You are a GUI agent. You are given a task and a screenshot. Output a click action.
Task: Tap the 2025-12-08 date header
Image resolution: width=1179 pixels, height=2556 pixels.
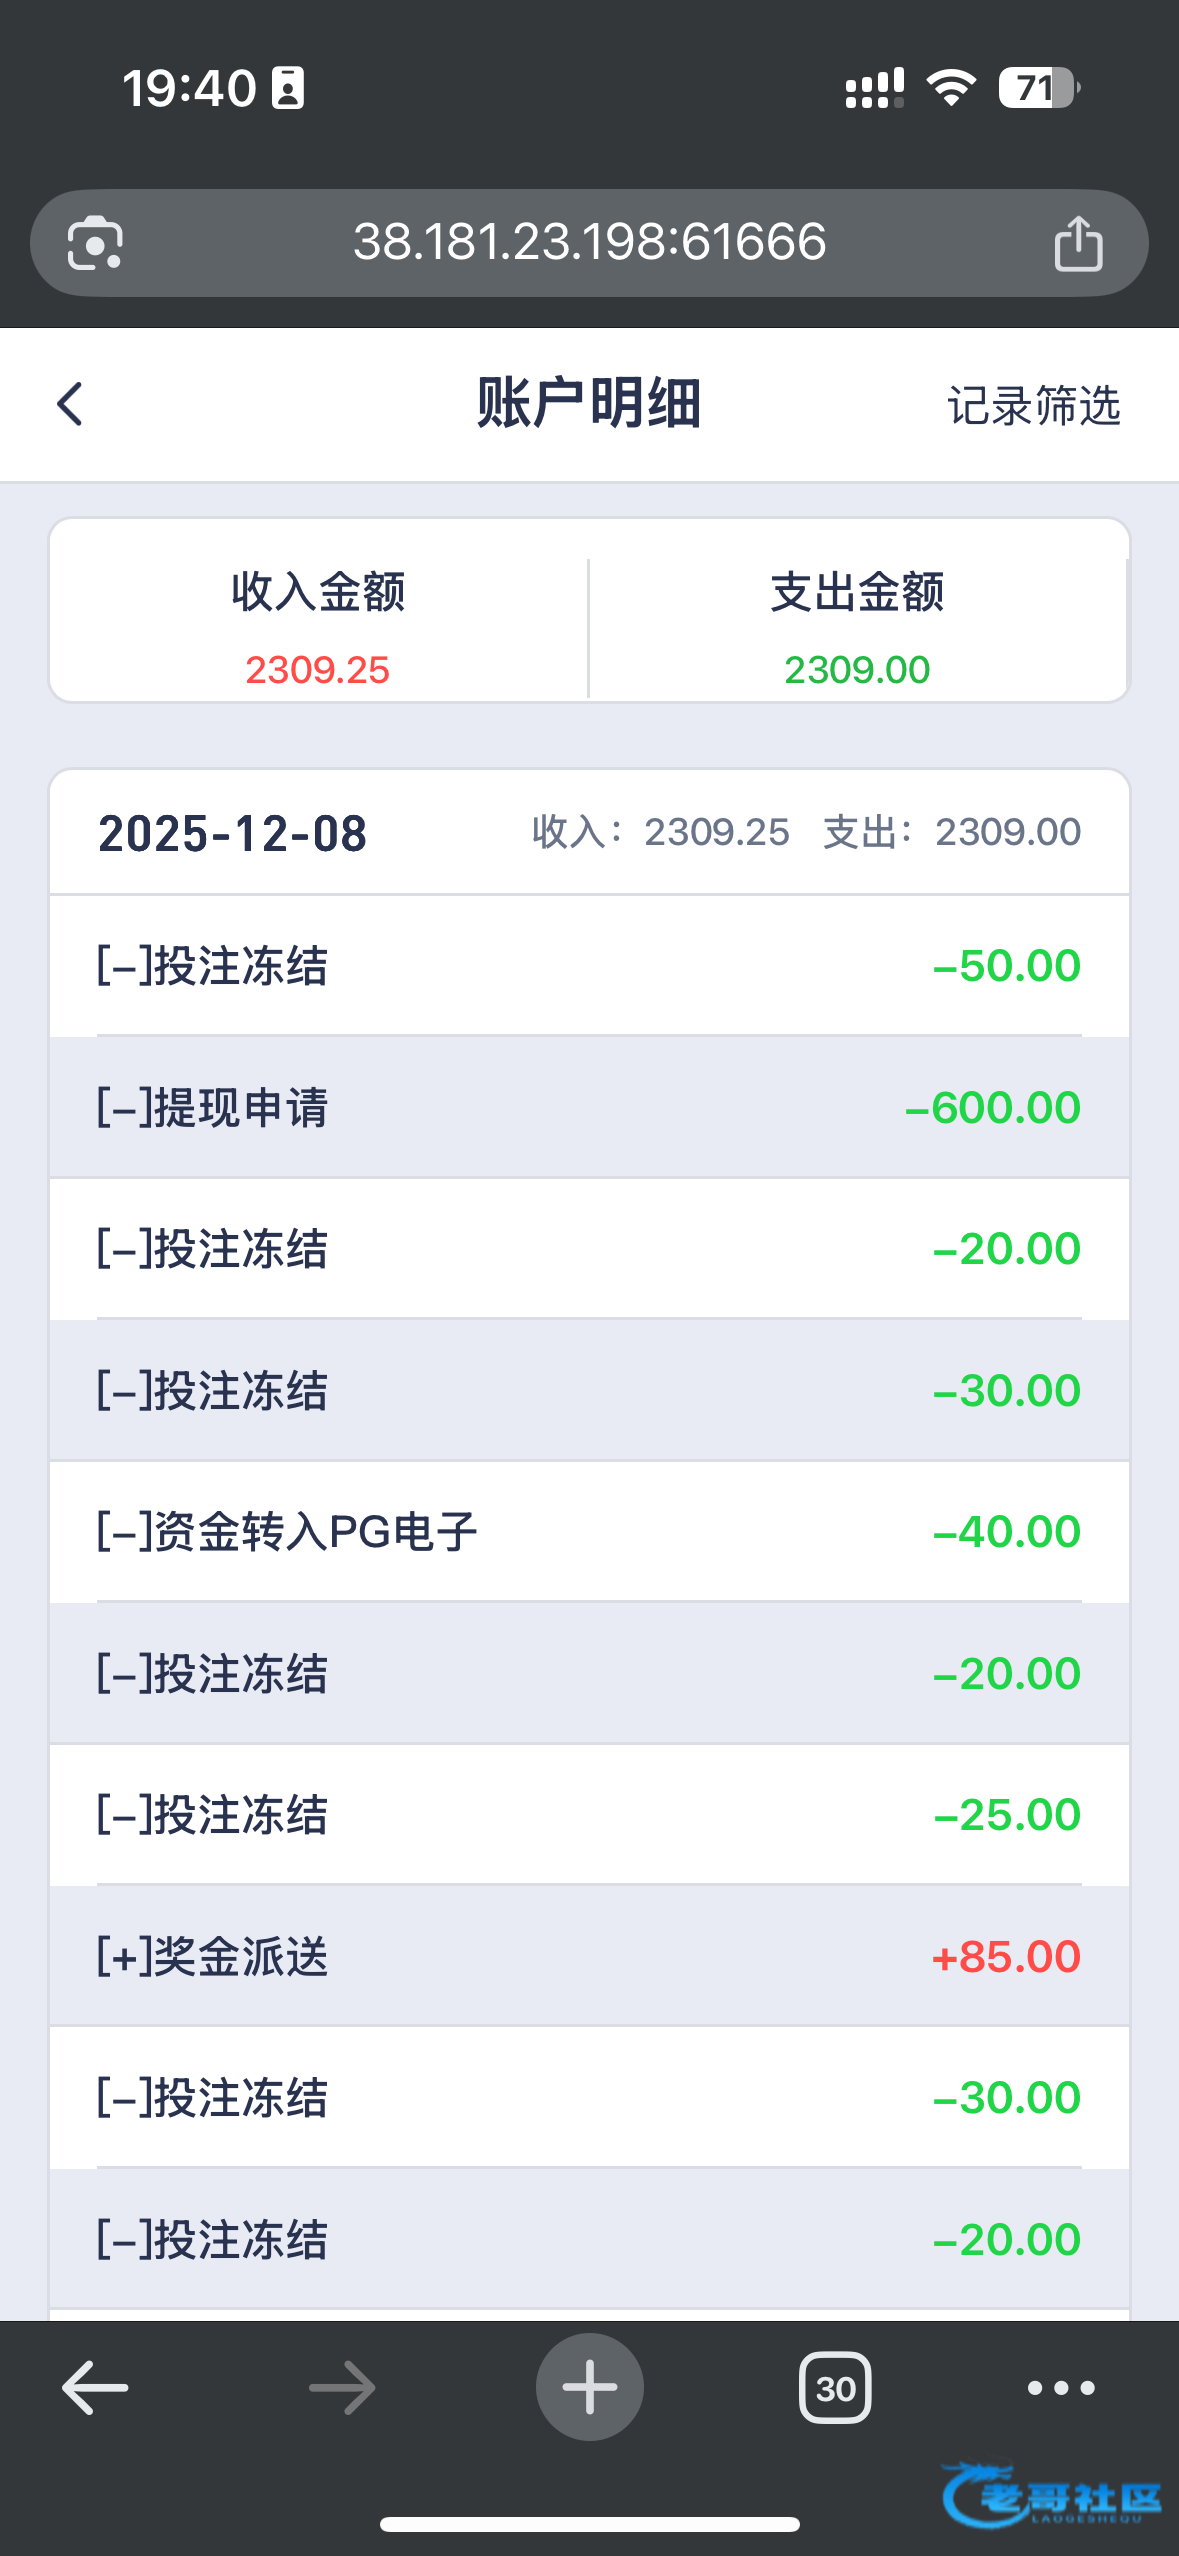click(232, 833)
